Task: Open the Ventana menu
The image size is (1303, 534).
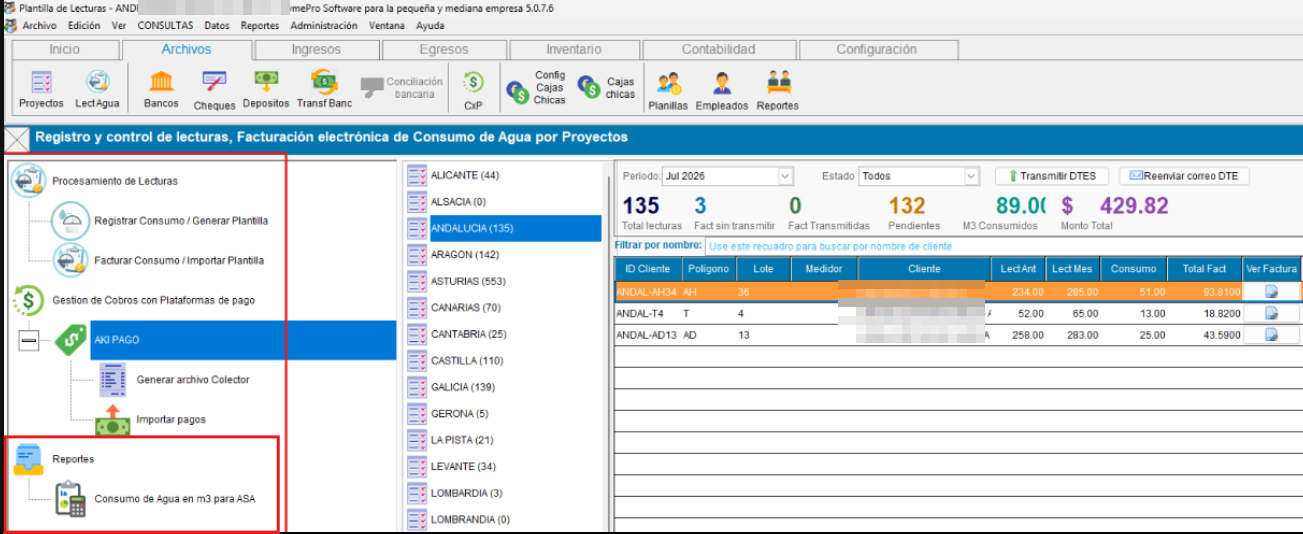Action: pyautogui.click(x=387, y=25)
